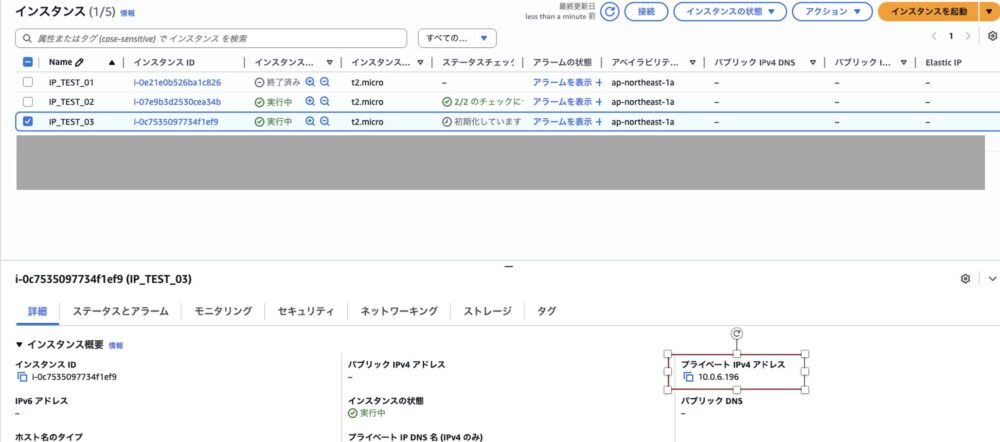Click the edit pencil beside Name column
1000x442 pixels.
pyautogui.click(x=79, y=62)
